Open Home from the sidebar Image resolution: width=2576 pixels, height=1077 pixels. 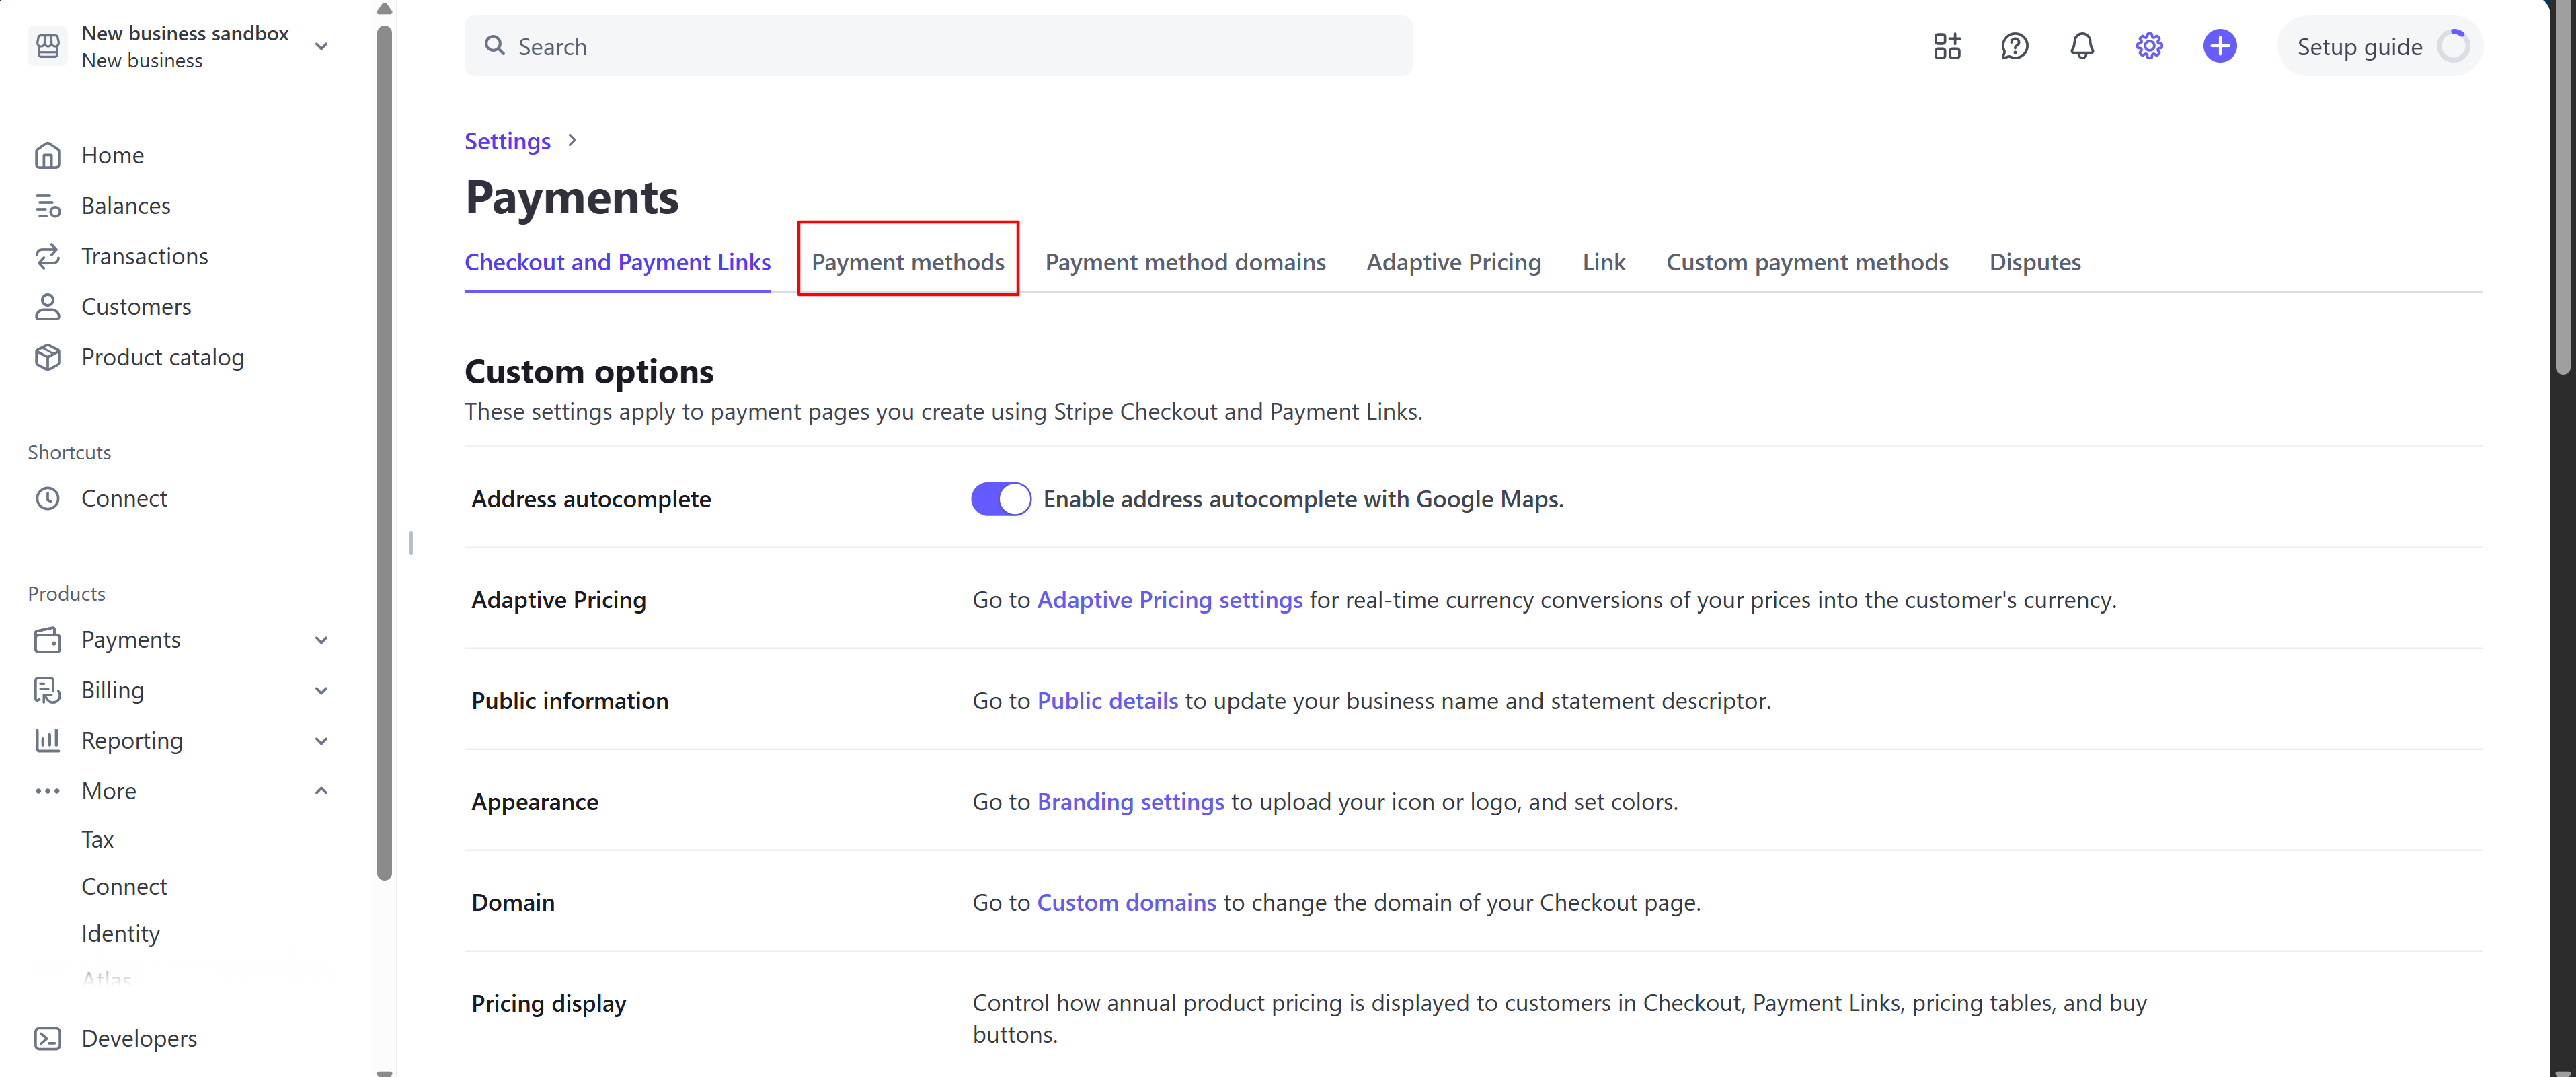point(112,155)
